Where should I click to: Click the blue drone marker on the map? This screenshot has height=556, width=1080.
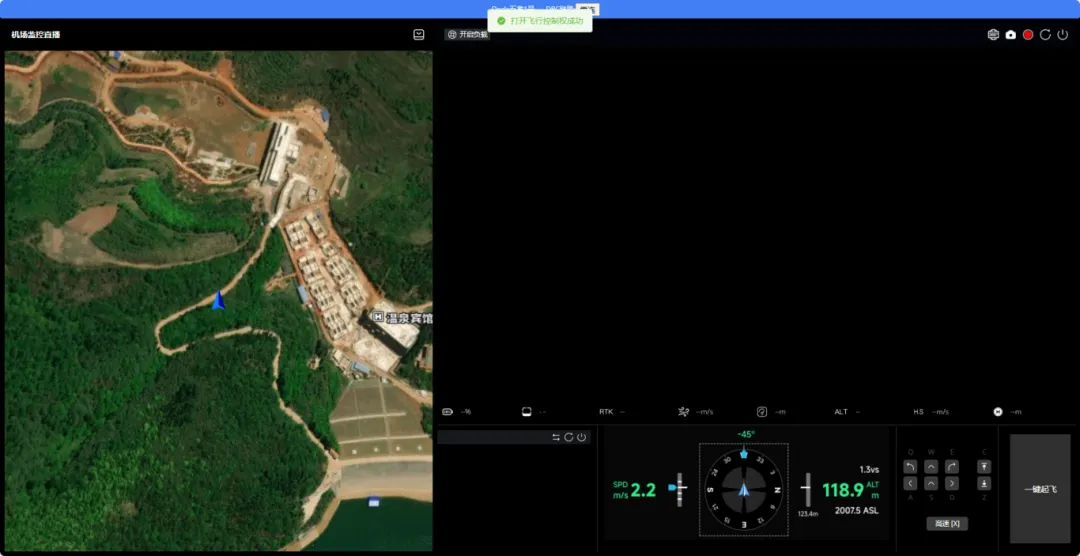click(x=218, y=300)
